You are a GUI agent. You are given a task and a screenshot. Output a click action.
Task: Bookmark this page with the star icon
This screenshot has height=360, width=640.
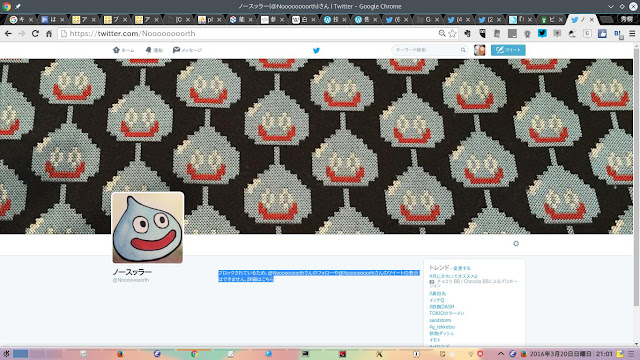(452, 33)
